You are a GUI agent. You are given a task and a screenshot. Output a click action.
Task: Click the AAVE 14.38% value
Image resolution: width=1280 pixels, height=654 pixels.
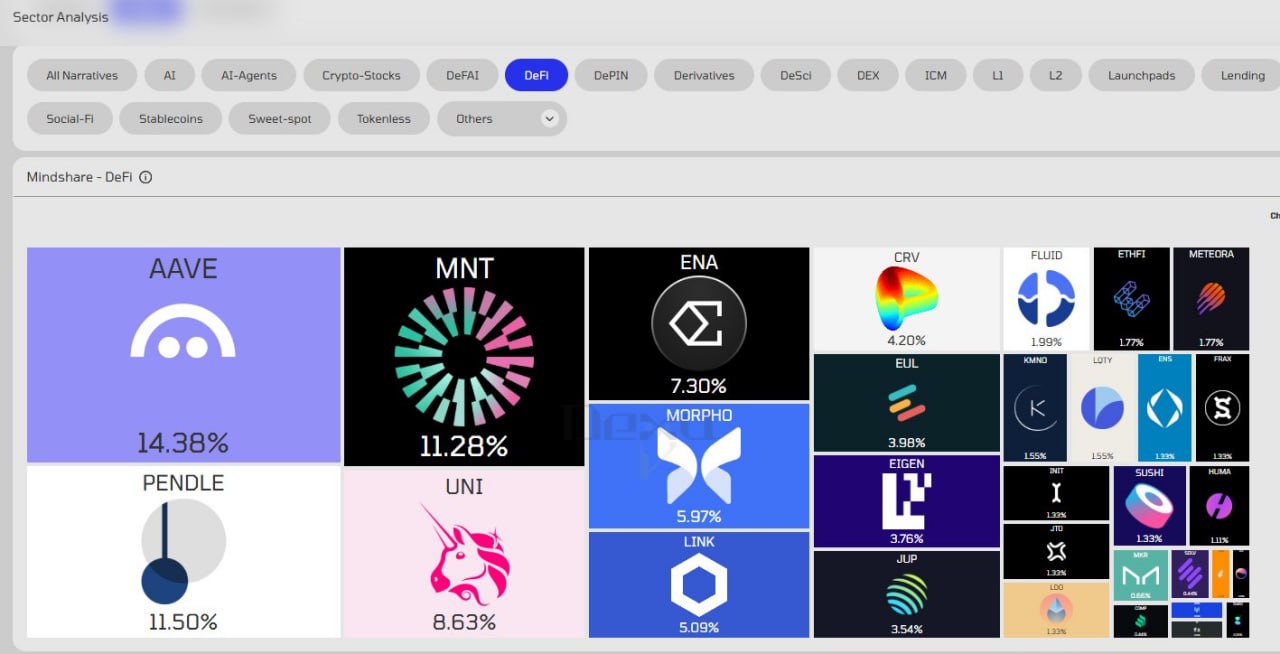coord(183,442)
